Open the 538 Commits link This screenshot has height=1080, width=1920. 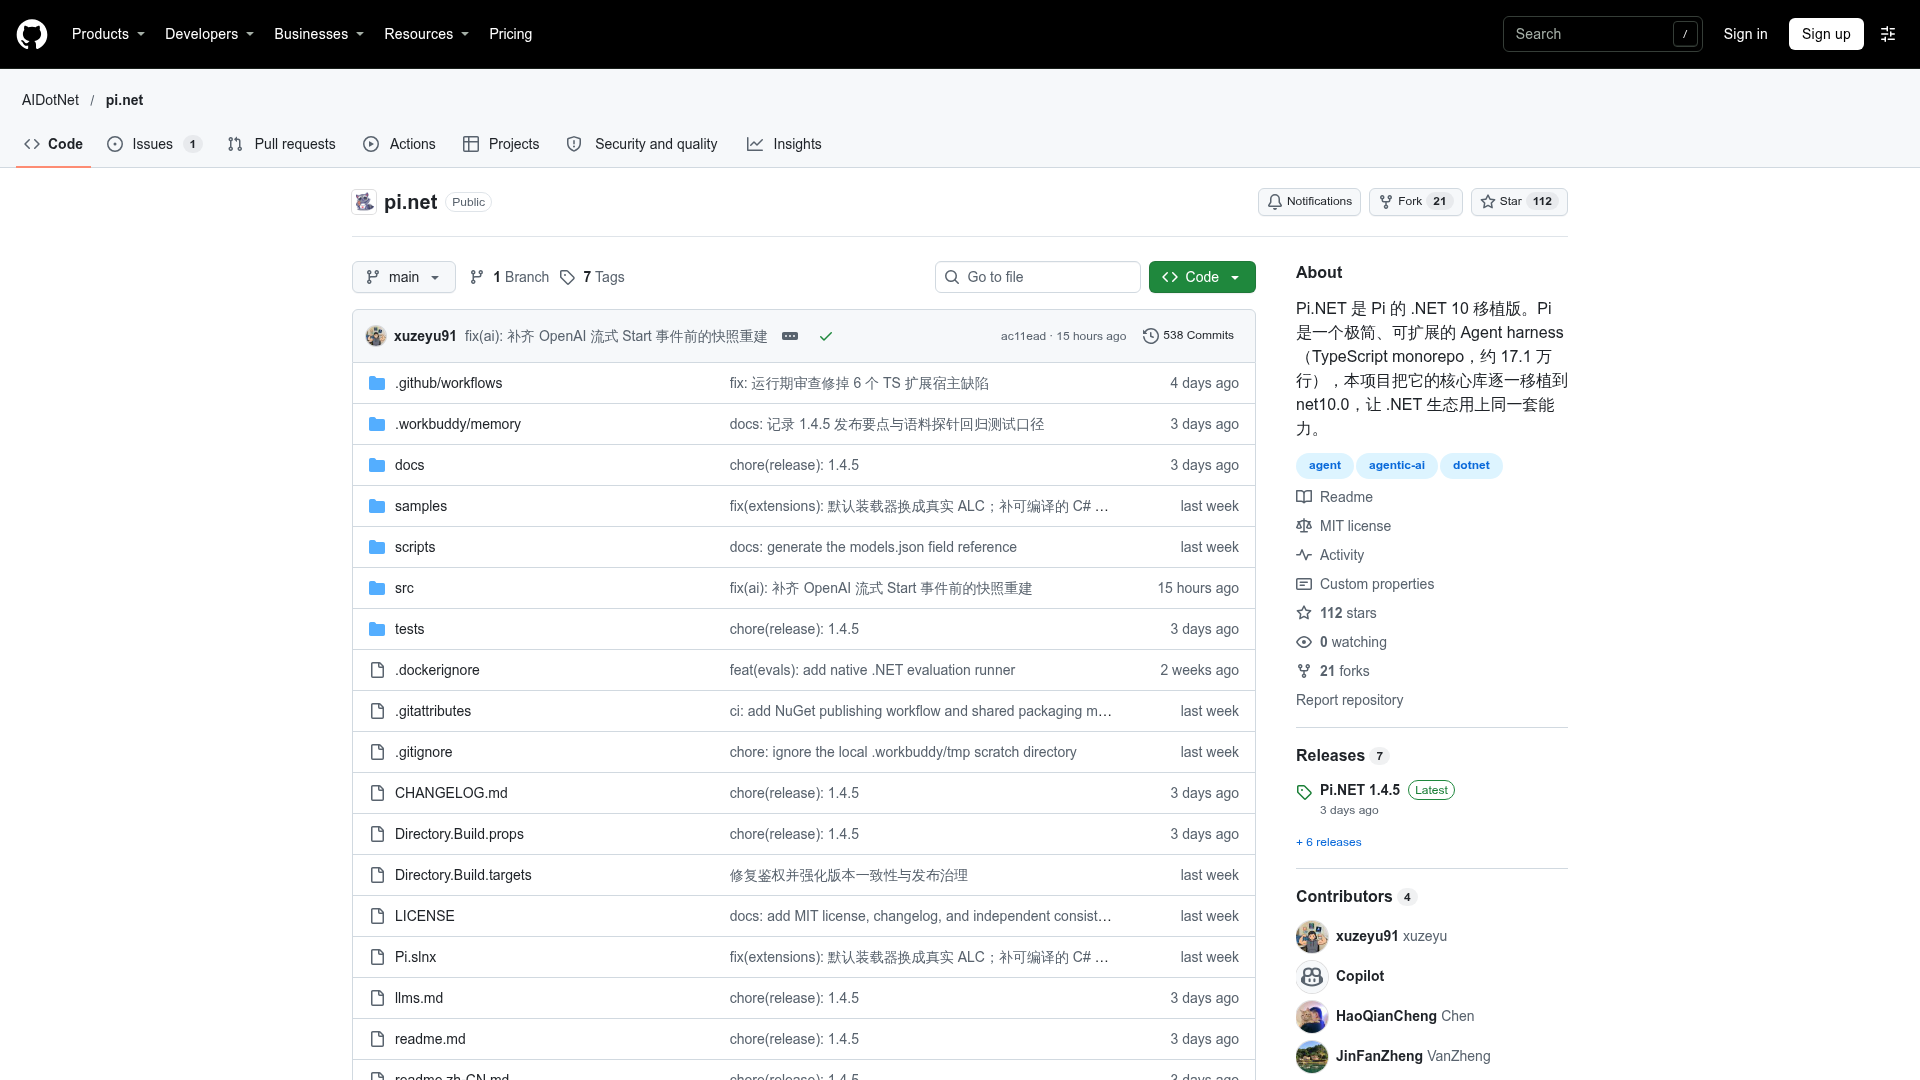[x=1188, y=336]
